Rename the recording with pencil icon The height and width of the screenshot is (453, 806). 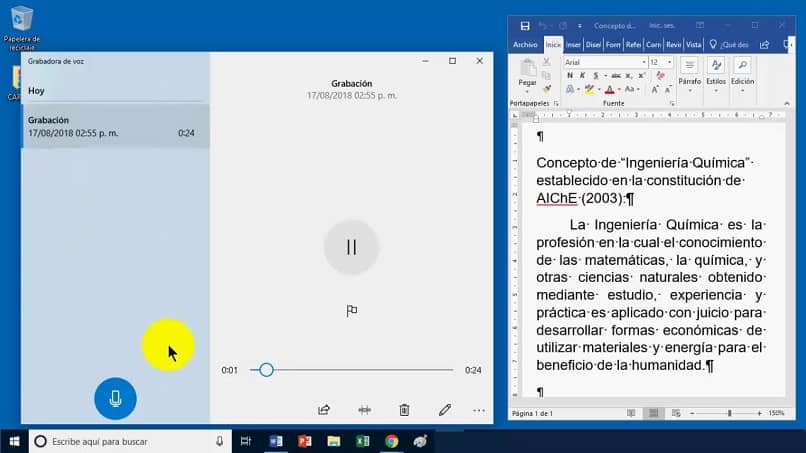(x=445, y=410)
